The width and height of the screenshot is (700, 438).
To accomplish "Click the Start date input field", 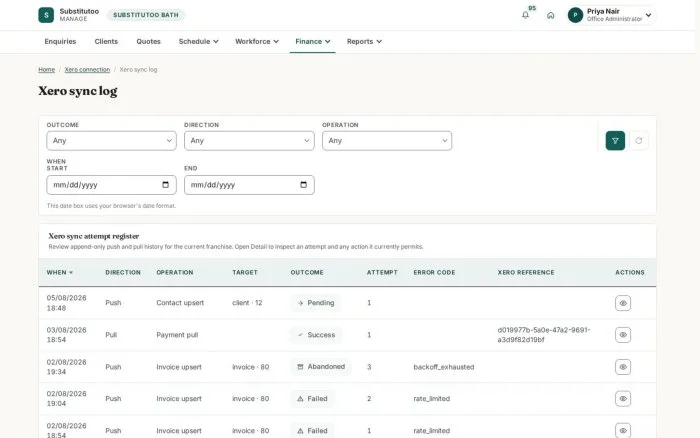I will point(112,185).
